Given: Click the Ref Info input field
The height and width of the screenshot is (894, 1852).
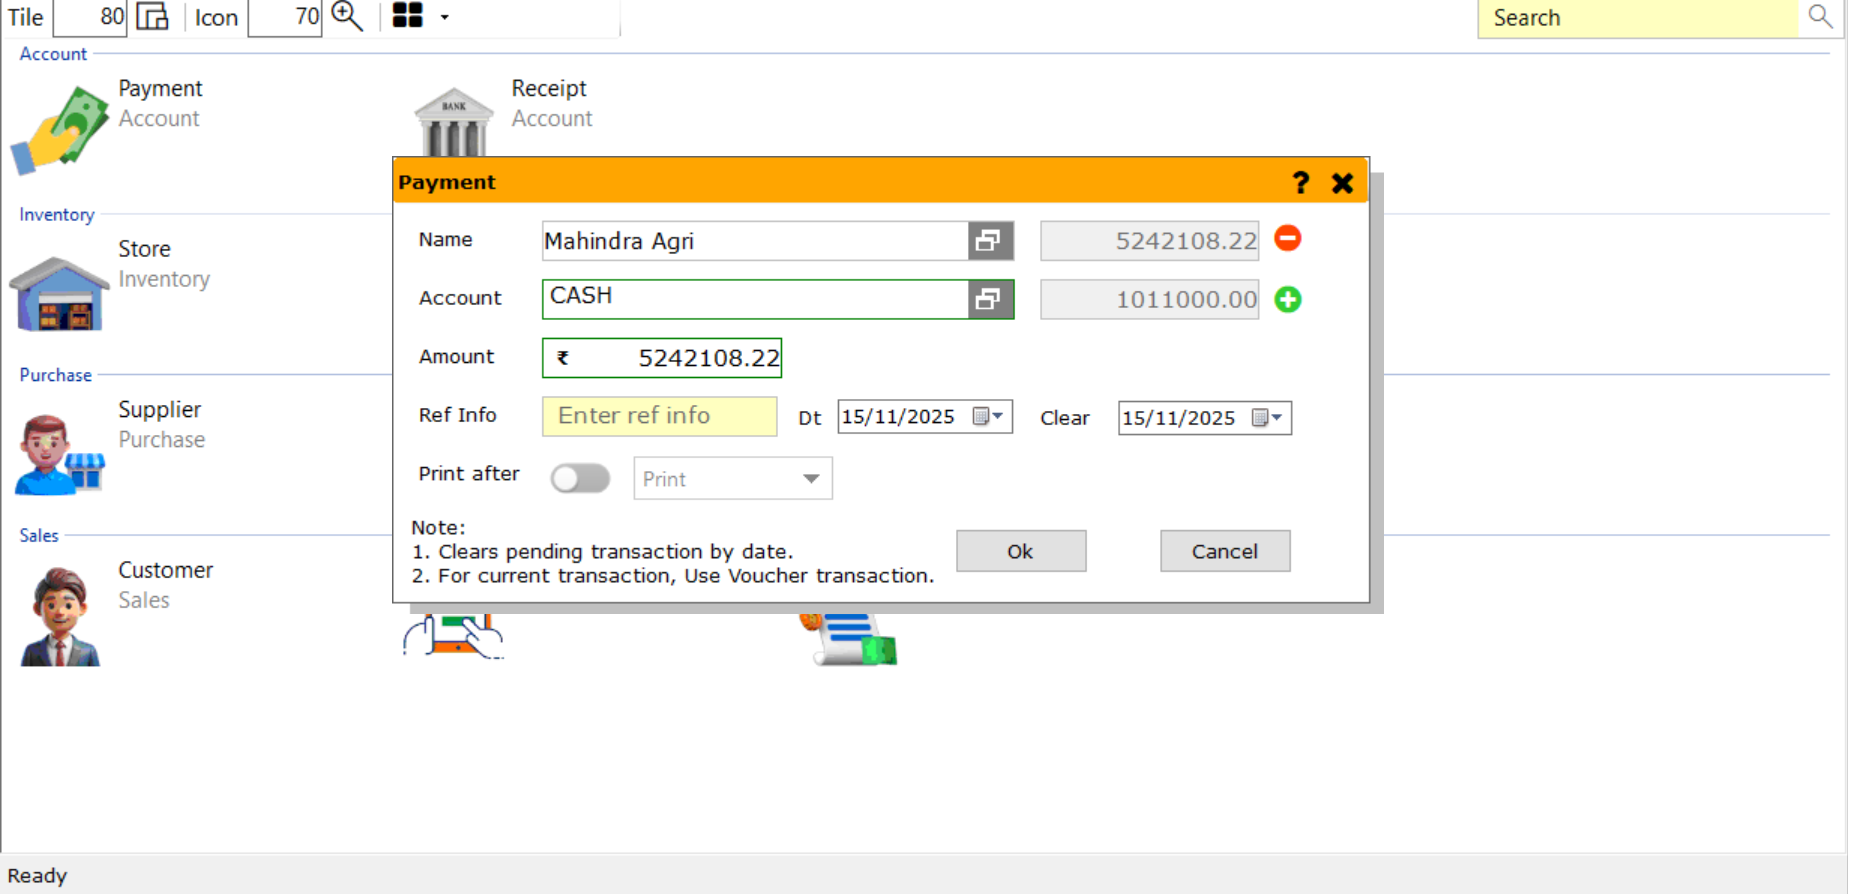Looking at the screenshot, I should click(x=660, y=416).
